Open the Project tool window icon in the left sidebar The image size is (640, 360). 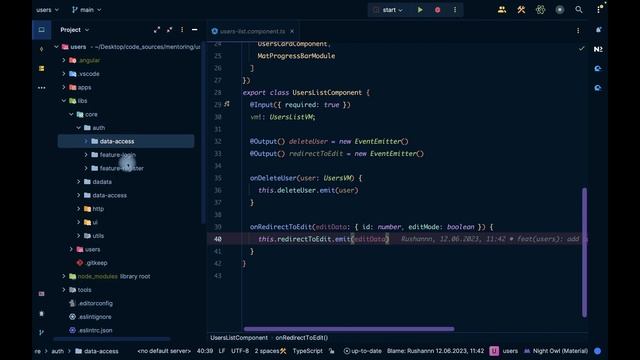[x=42, y=30]
